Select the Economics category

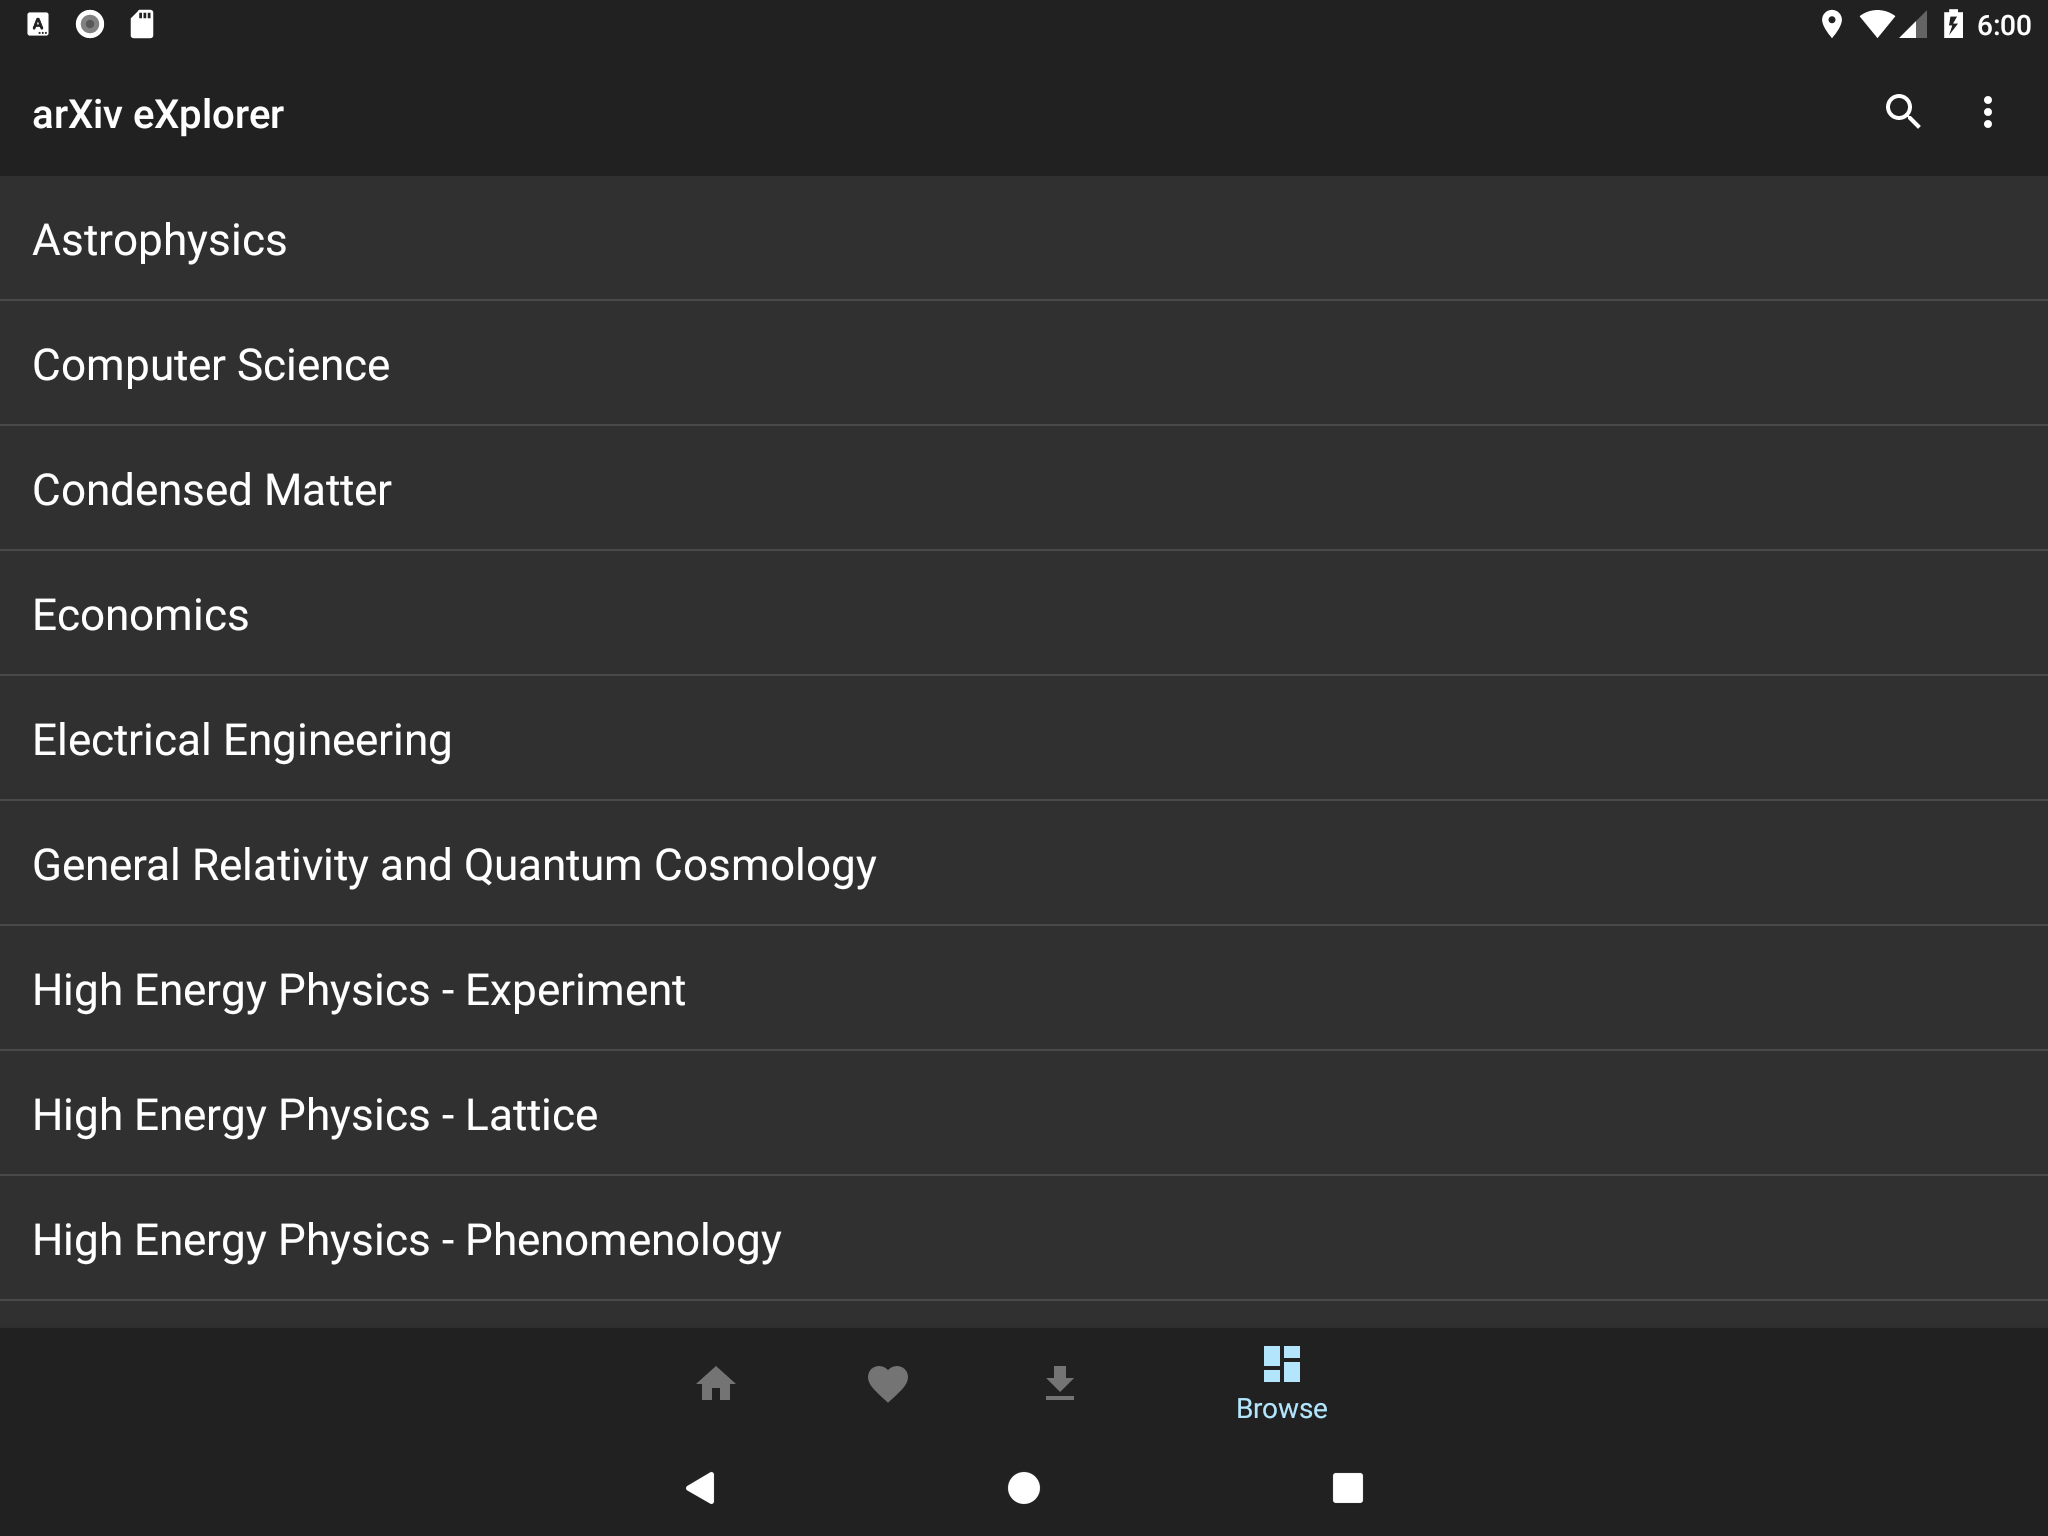(x=141, y=615)
